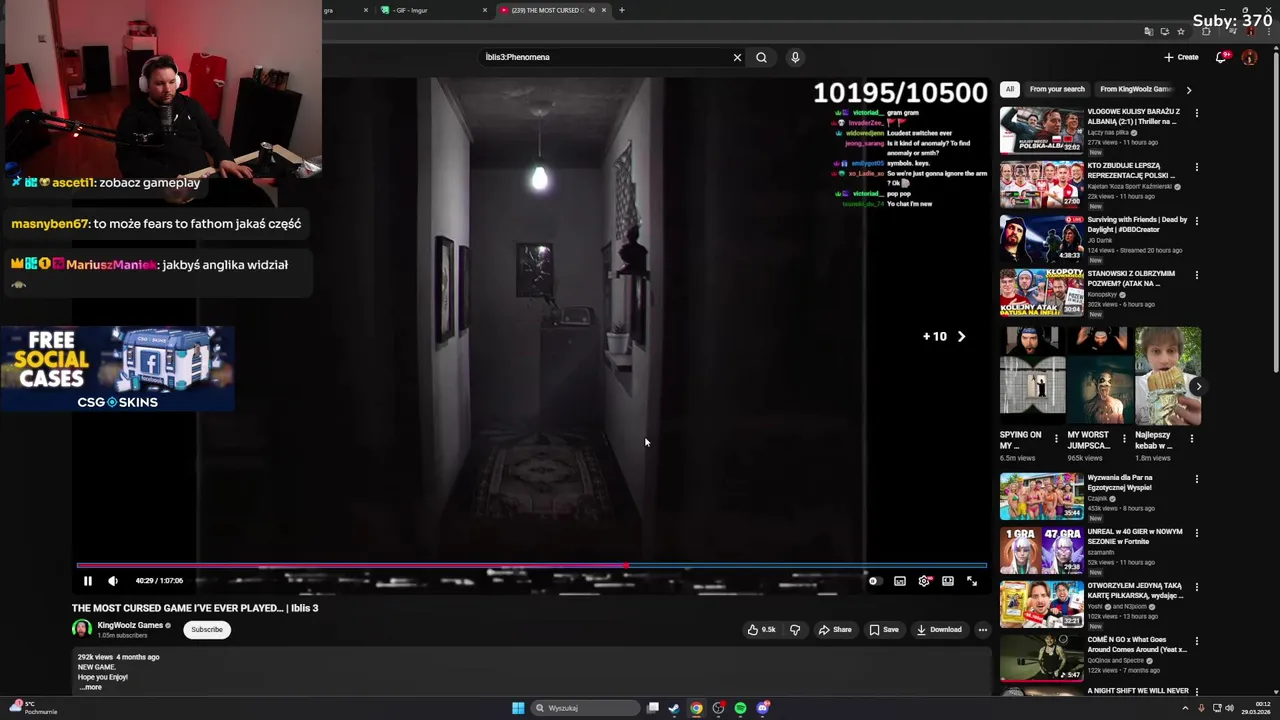
Task: Open Chrome from the taskbar
Action: point(696,708)
